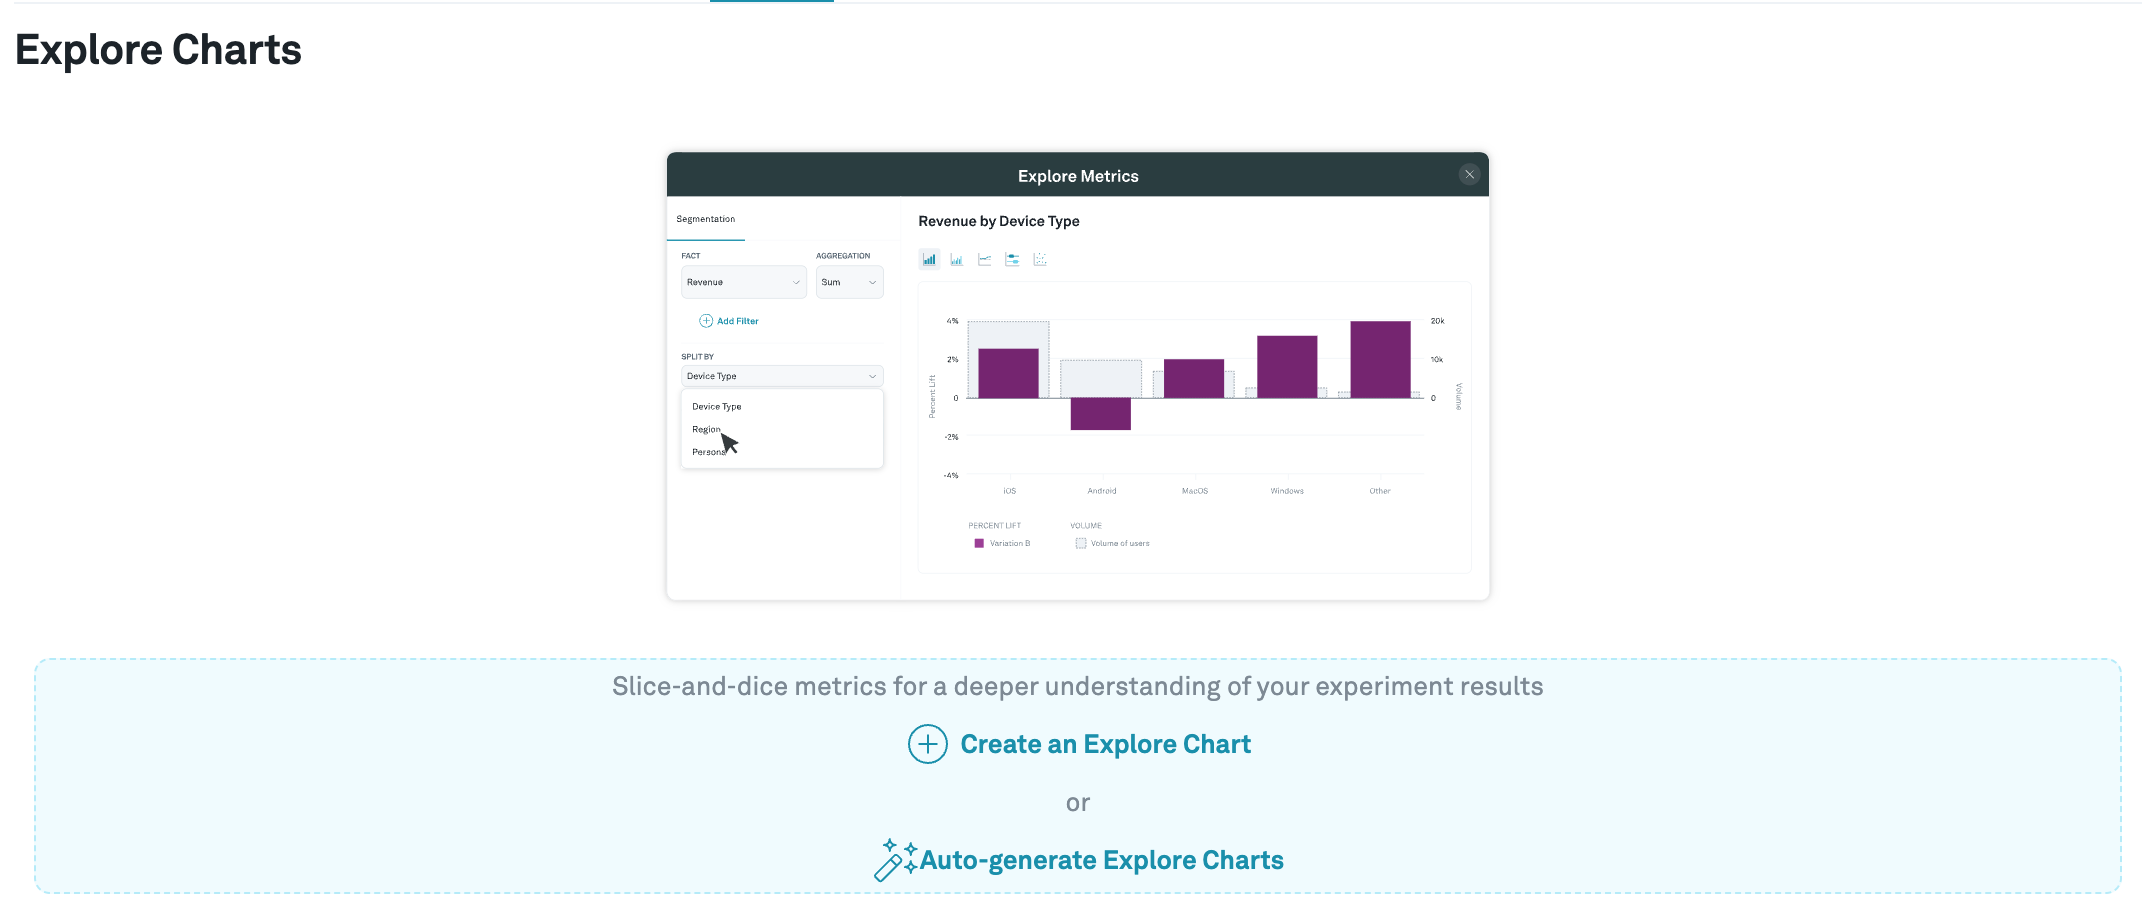Toggle the Volume of users legend box
The image size is (2142, 914).
click(1080, 543)
